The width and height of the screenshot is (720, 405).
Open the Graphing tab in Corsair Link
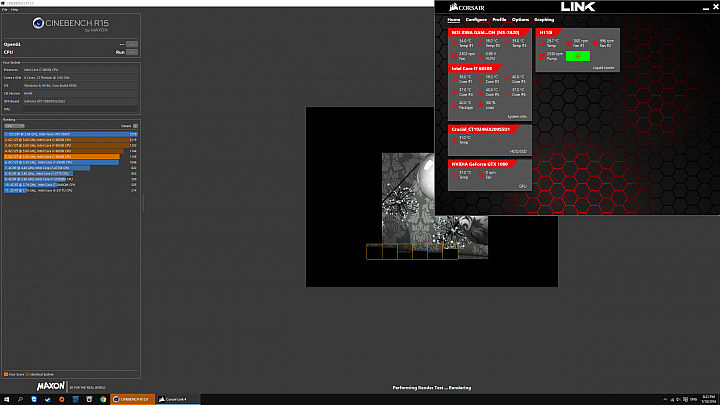tap(544, 20)
